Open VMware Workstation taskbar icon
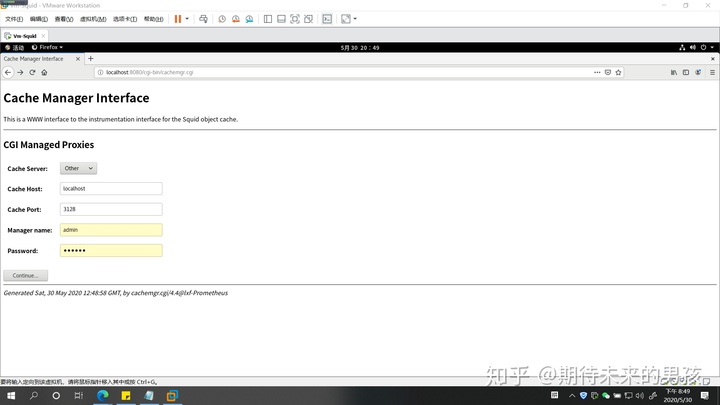The height and width of the screenshot is (405, 720). 172,395
